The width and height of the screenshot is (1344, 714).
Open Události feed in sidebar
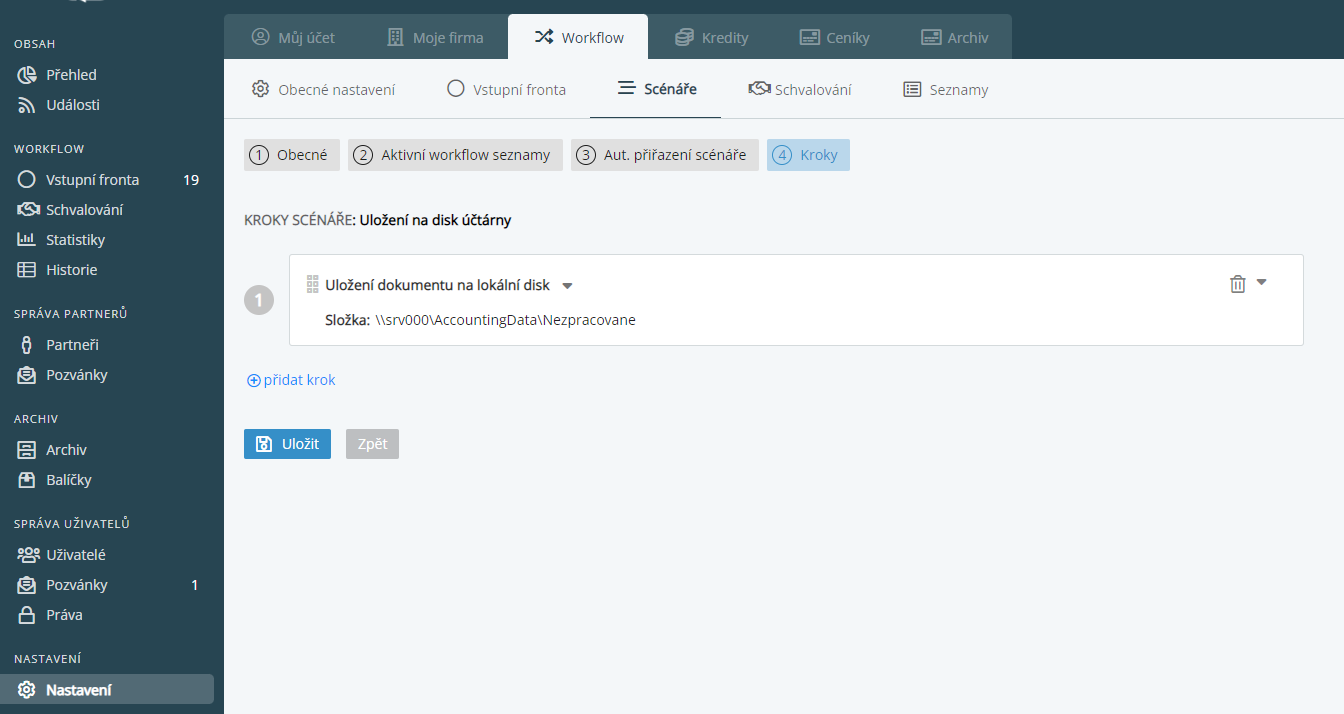pyautogui.click(x=72, y=105)
